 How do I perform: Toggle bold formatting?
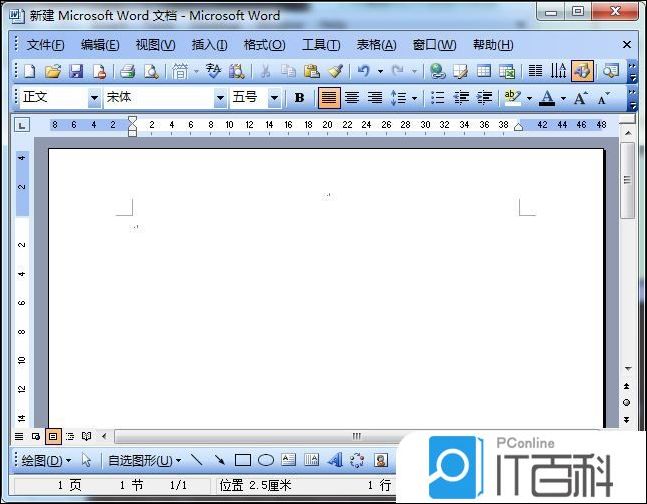click(300, 97)
